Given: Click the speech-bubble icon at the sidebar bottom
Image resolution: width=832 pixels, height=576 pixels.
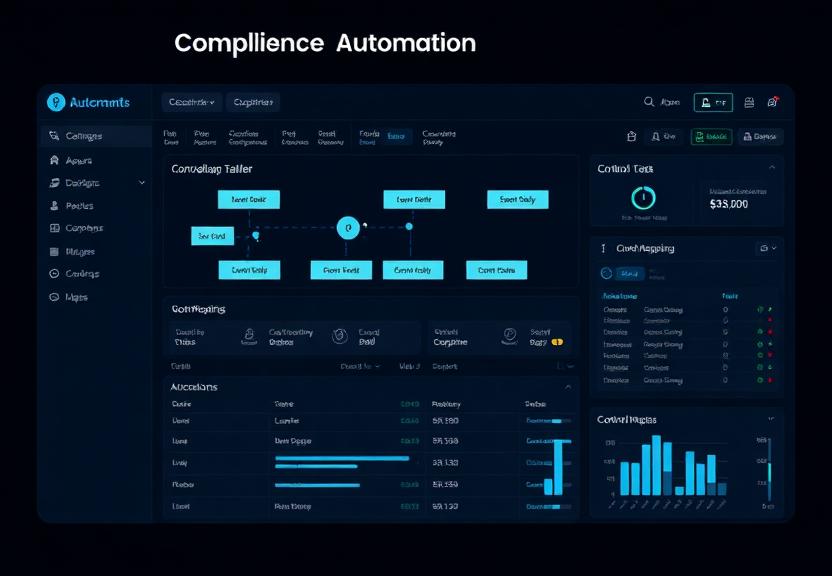Looking at the screenshot, I should pyautogui.click(x=54, y=297).
